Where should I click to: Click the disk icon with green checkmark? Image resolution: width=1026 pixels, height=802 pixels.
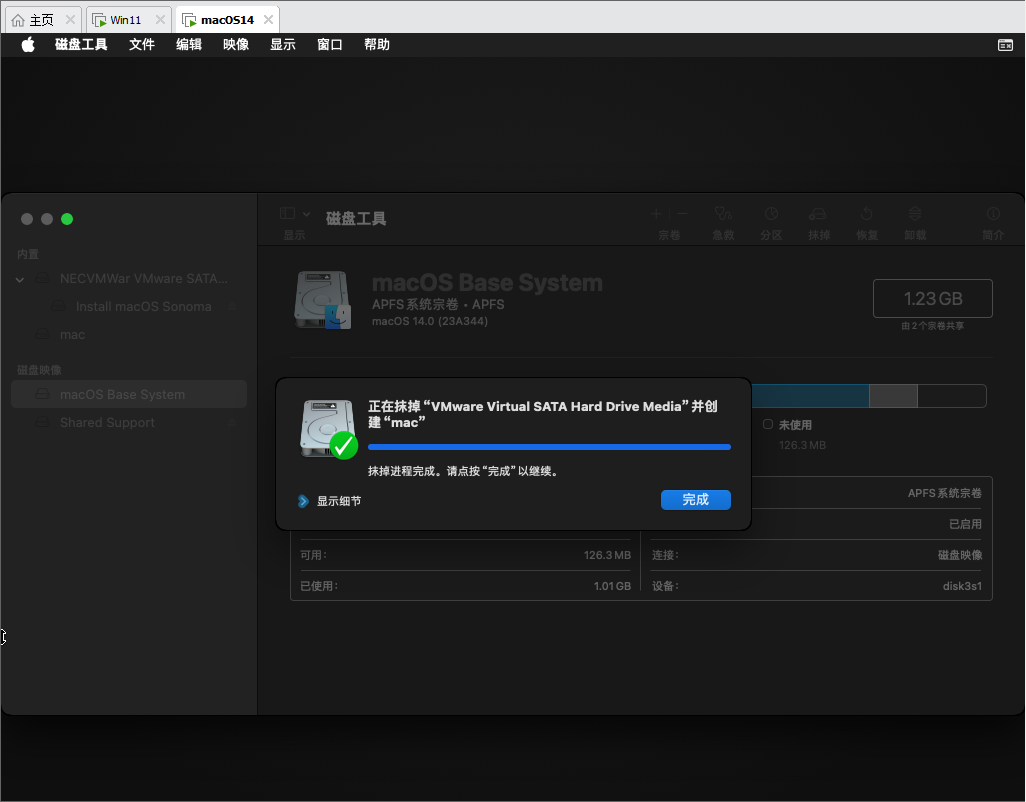point(328,429)
